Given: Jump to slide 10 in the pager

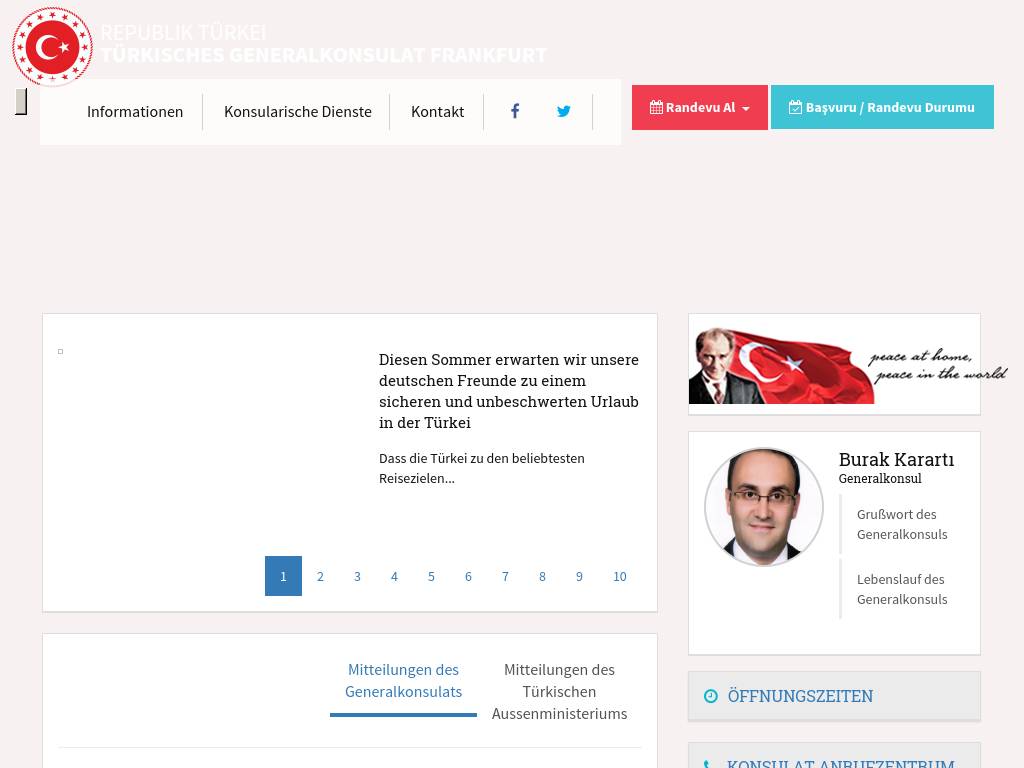Looking at the screenshot, I should point(619,576).
